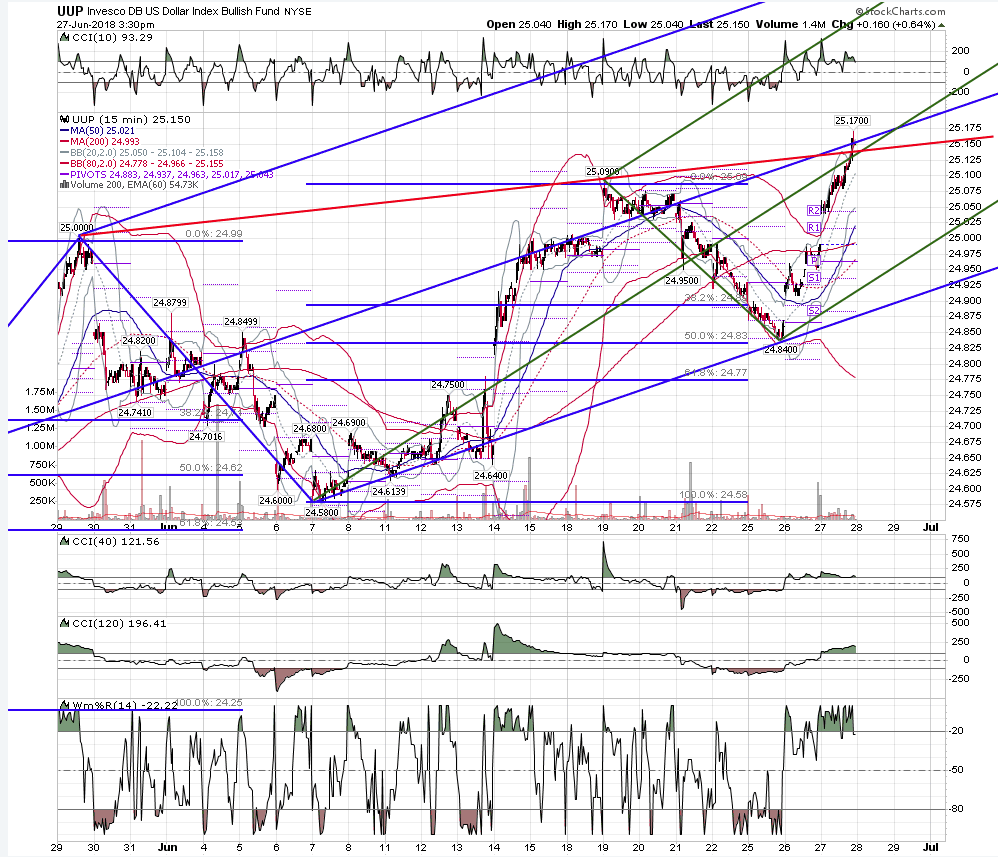This screenshot has width=998, height=857.
Task: Click the UUP ticker symbol in title
Action: pyautogui.click(x=69, y=11)
